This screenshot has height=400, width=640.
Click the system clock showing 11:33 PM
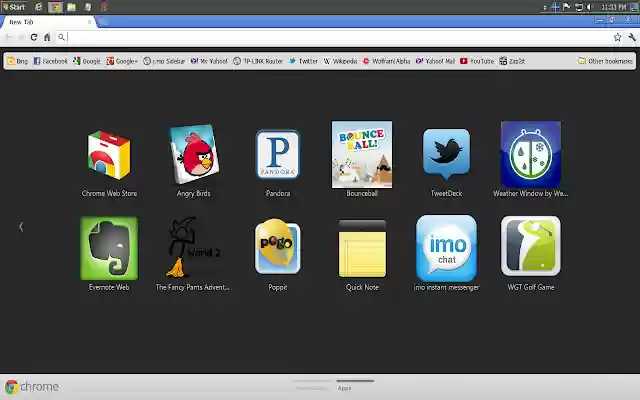(x=613, y=7)
